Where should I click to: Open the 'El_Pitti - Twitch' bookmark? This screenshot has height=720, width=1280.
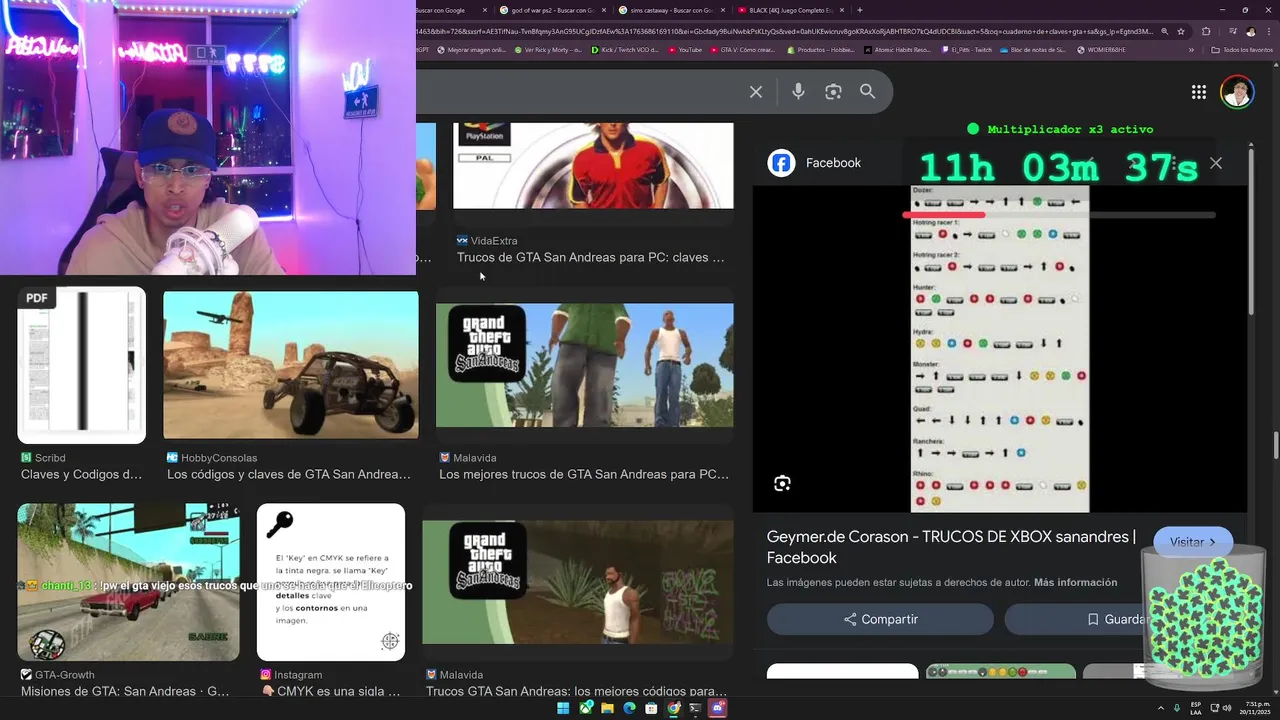click(967, 49)
